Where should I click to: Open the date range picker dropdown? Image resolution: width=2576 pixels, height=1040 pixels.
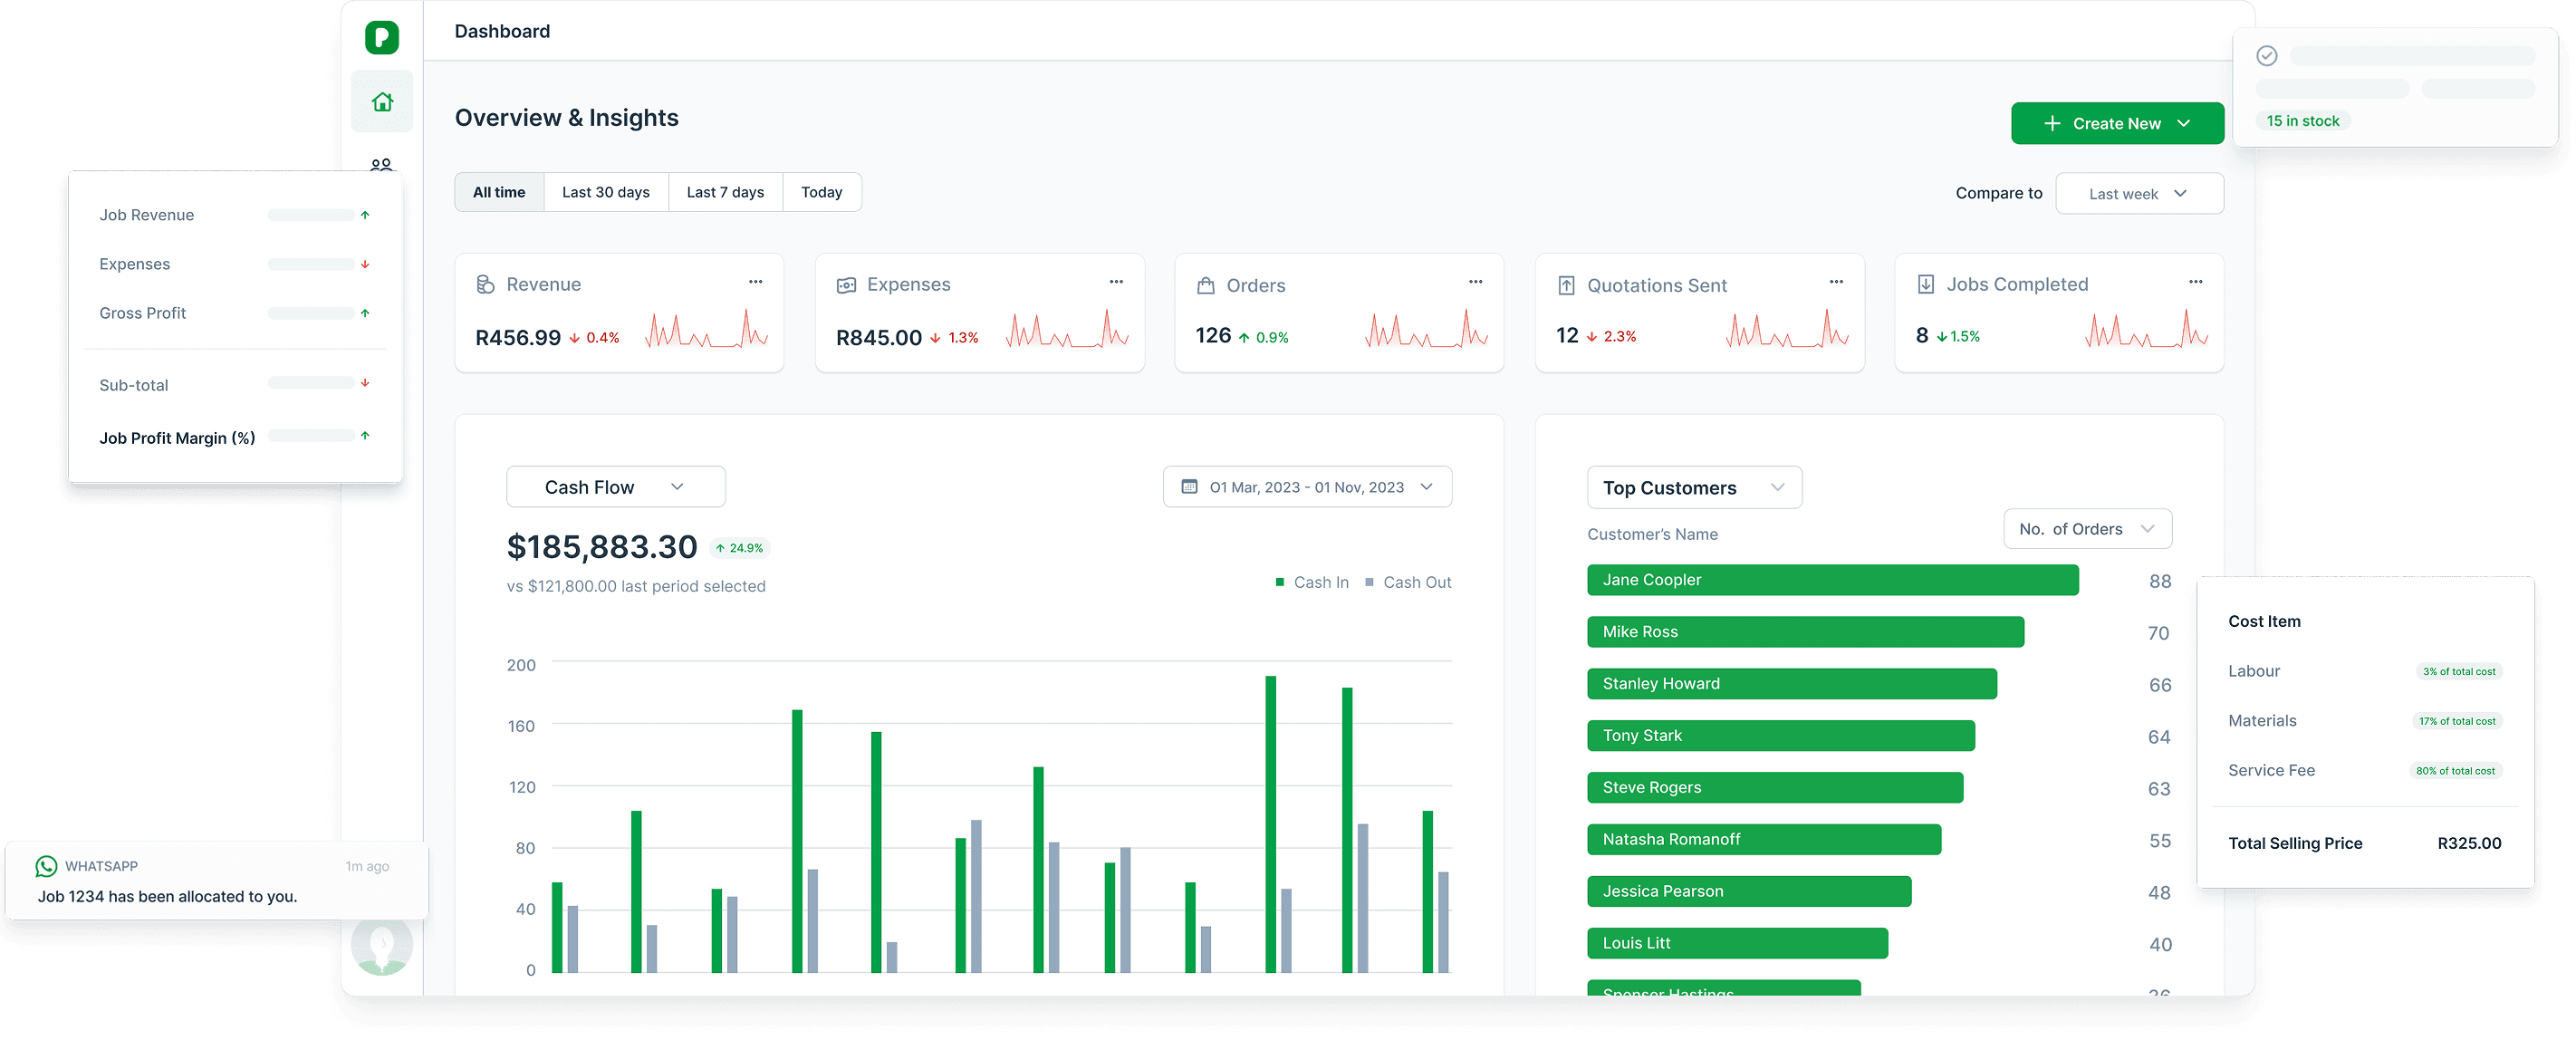[1306, 487]
